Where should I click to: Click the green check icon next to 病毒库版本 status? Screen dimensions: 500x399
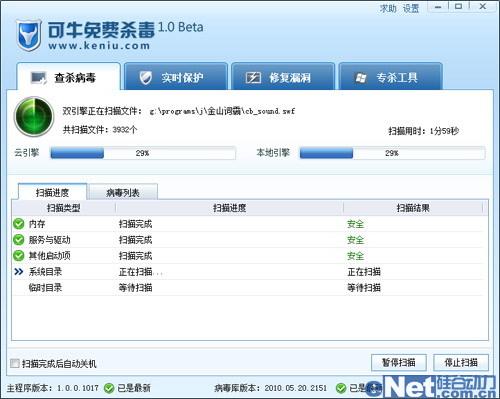point(341,388)
